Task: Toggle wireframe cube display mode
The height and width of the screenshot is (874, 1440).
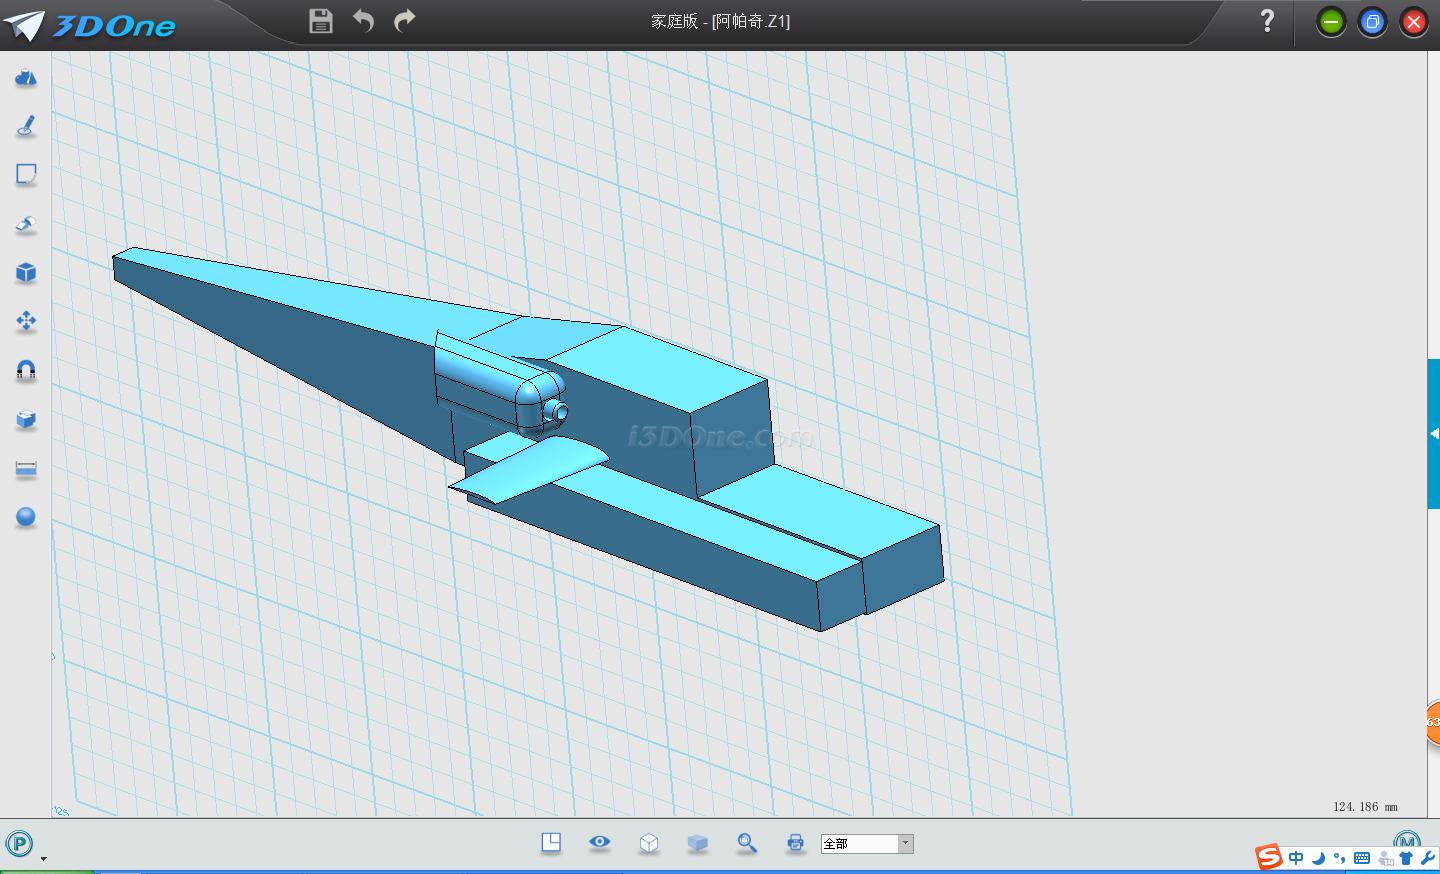Action: tap(649, 843)
